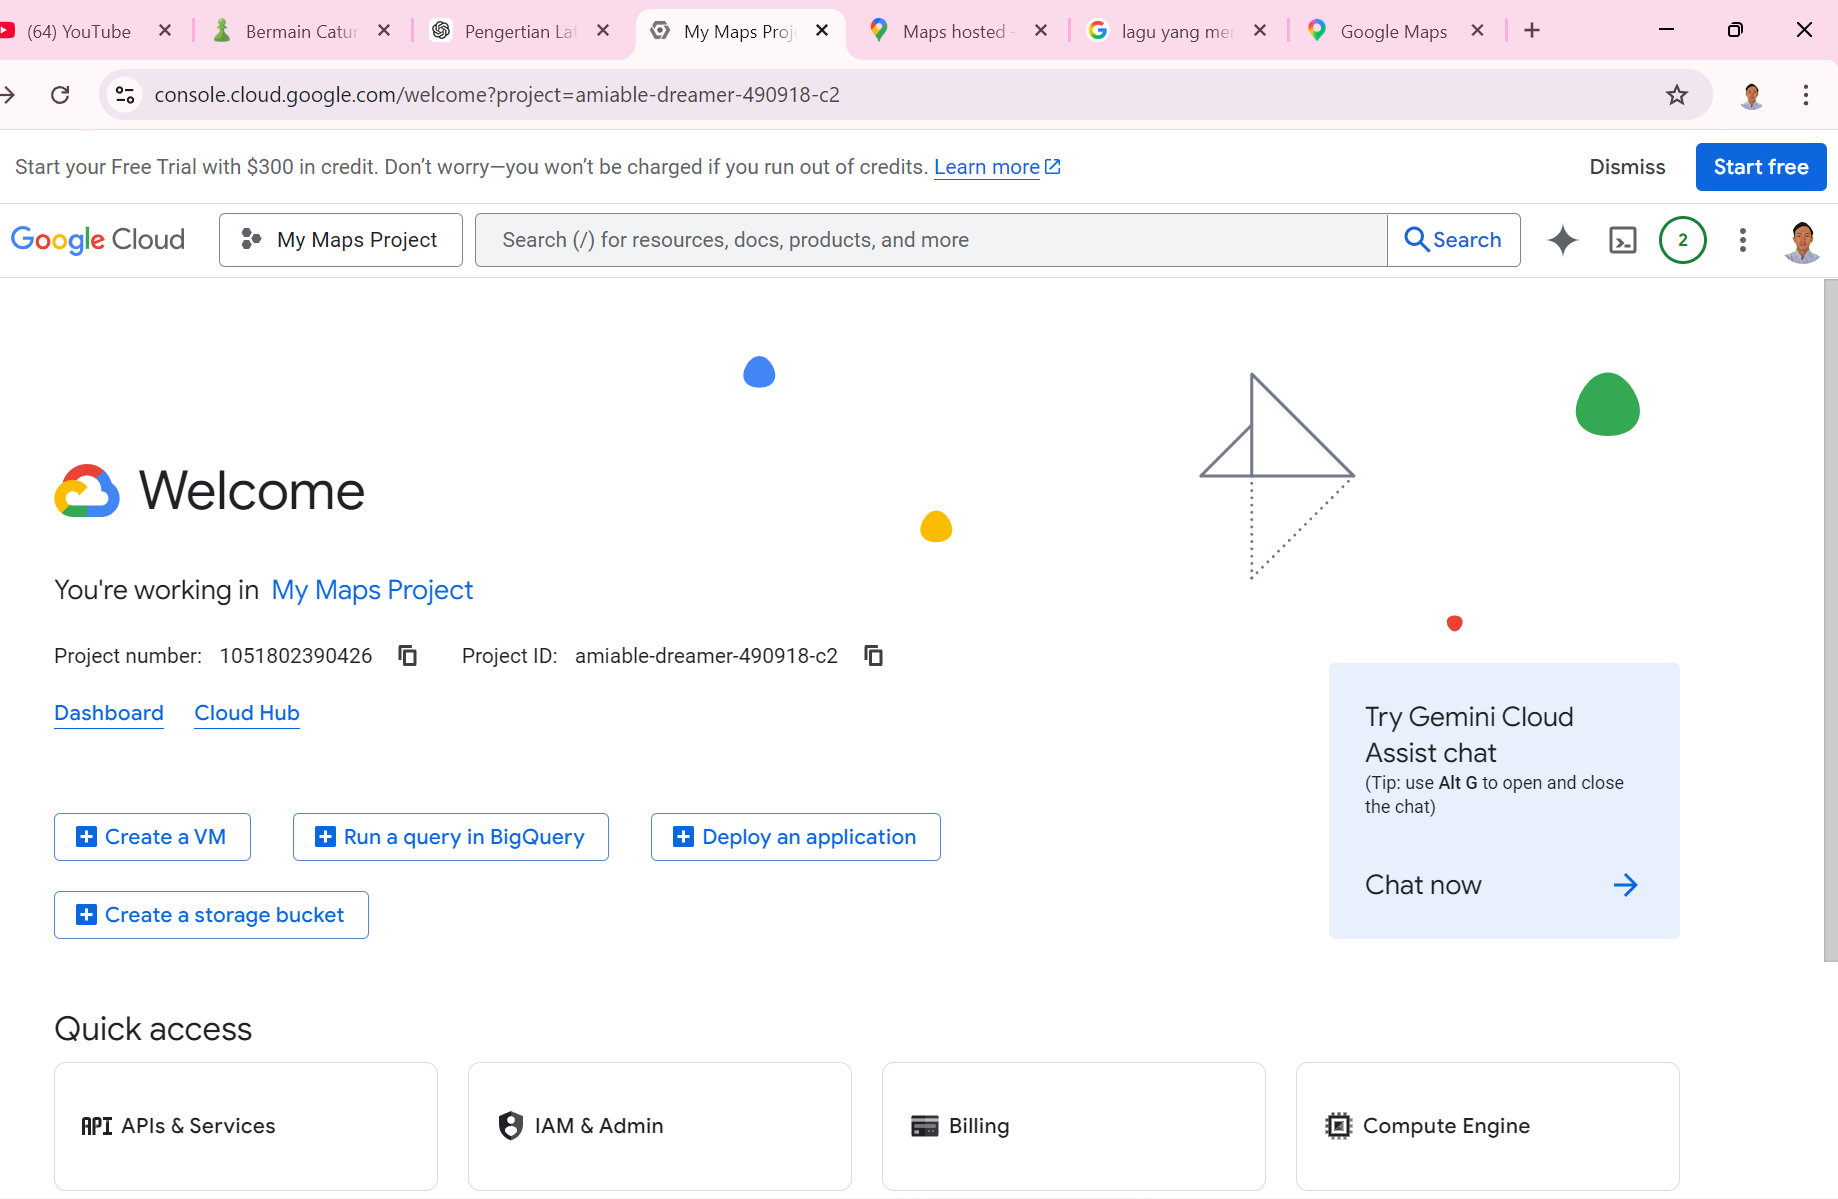1838x1199 pixels.
Task: Click project ID amiable-dreamer-490918-c2 text
Action: pos(706,656)
